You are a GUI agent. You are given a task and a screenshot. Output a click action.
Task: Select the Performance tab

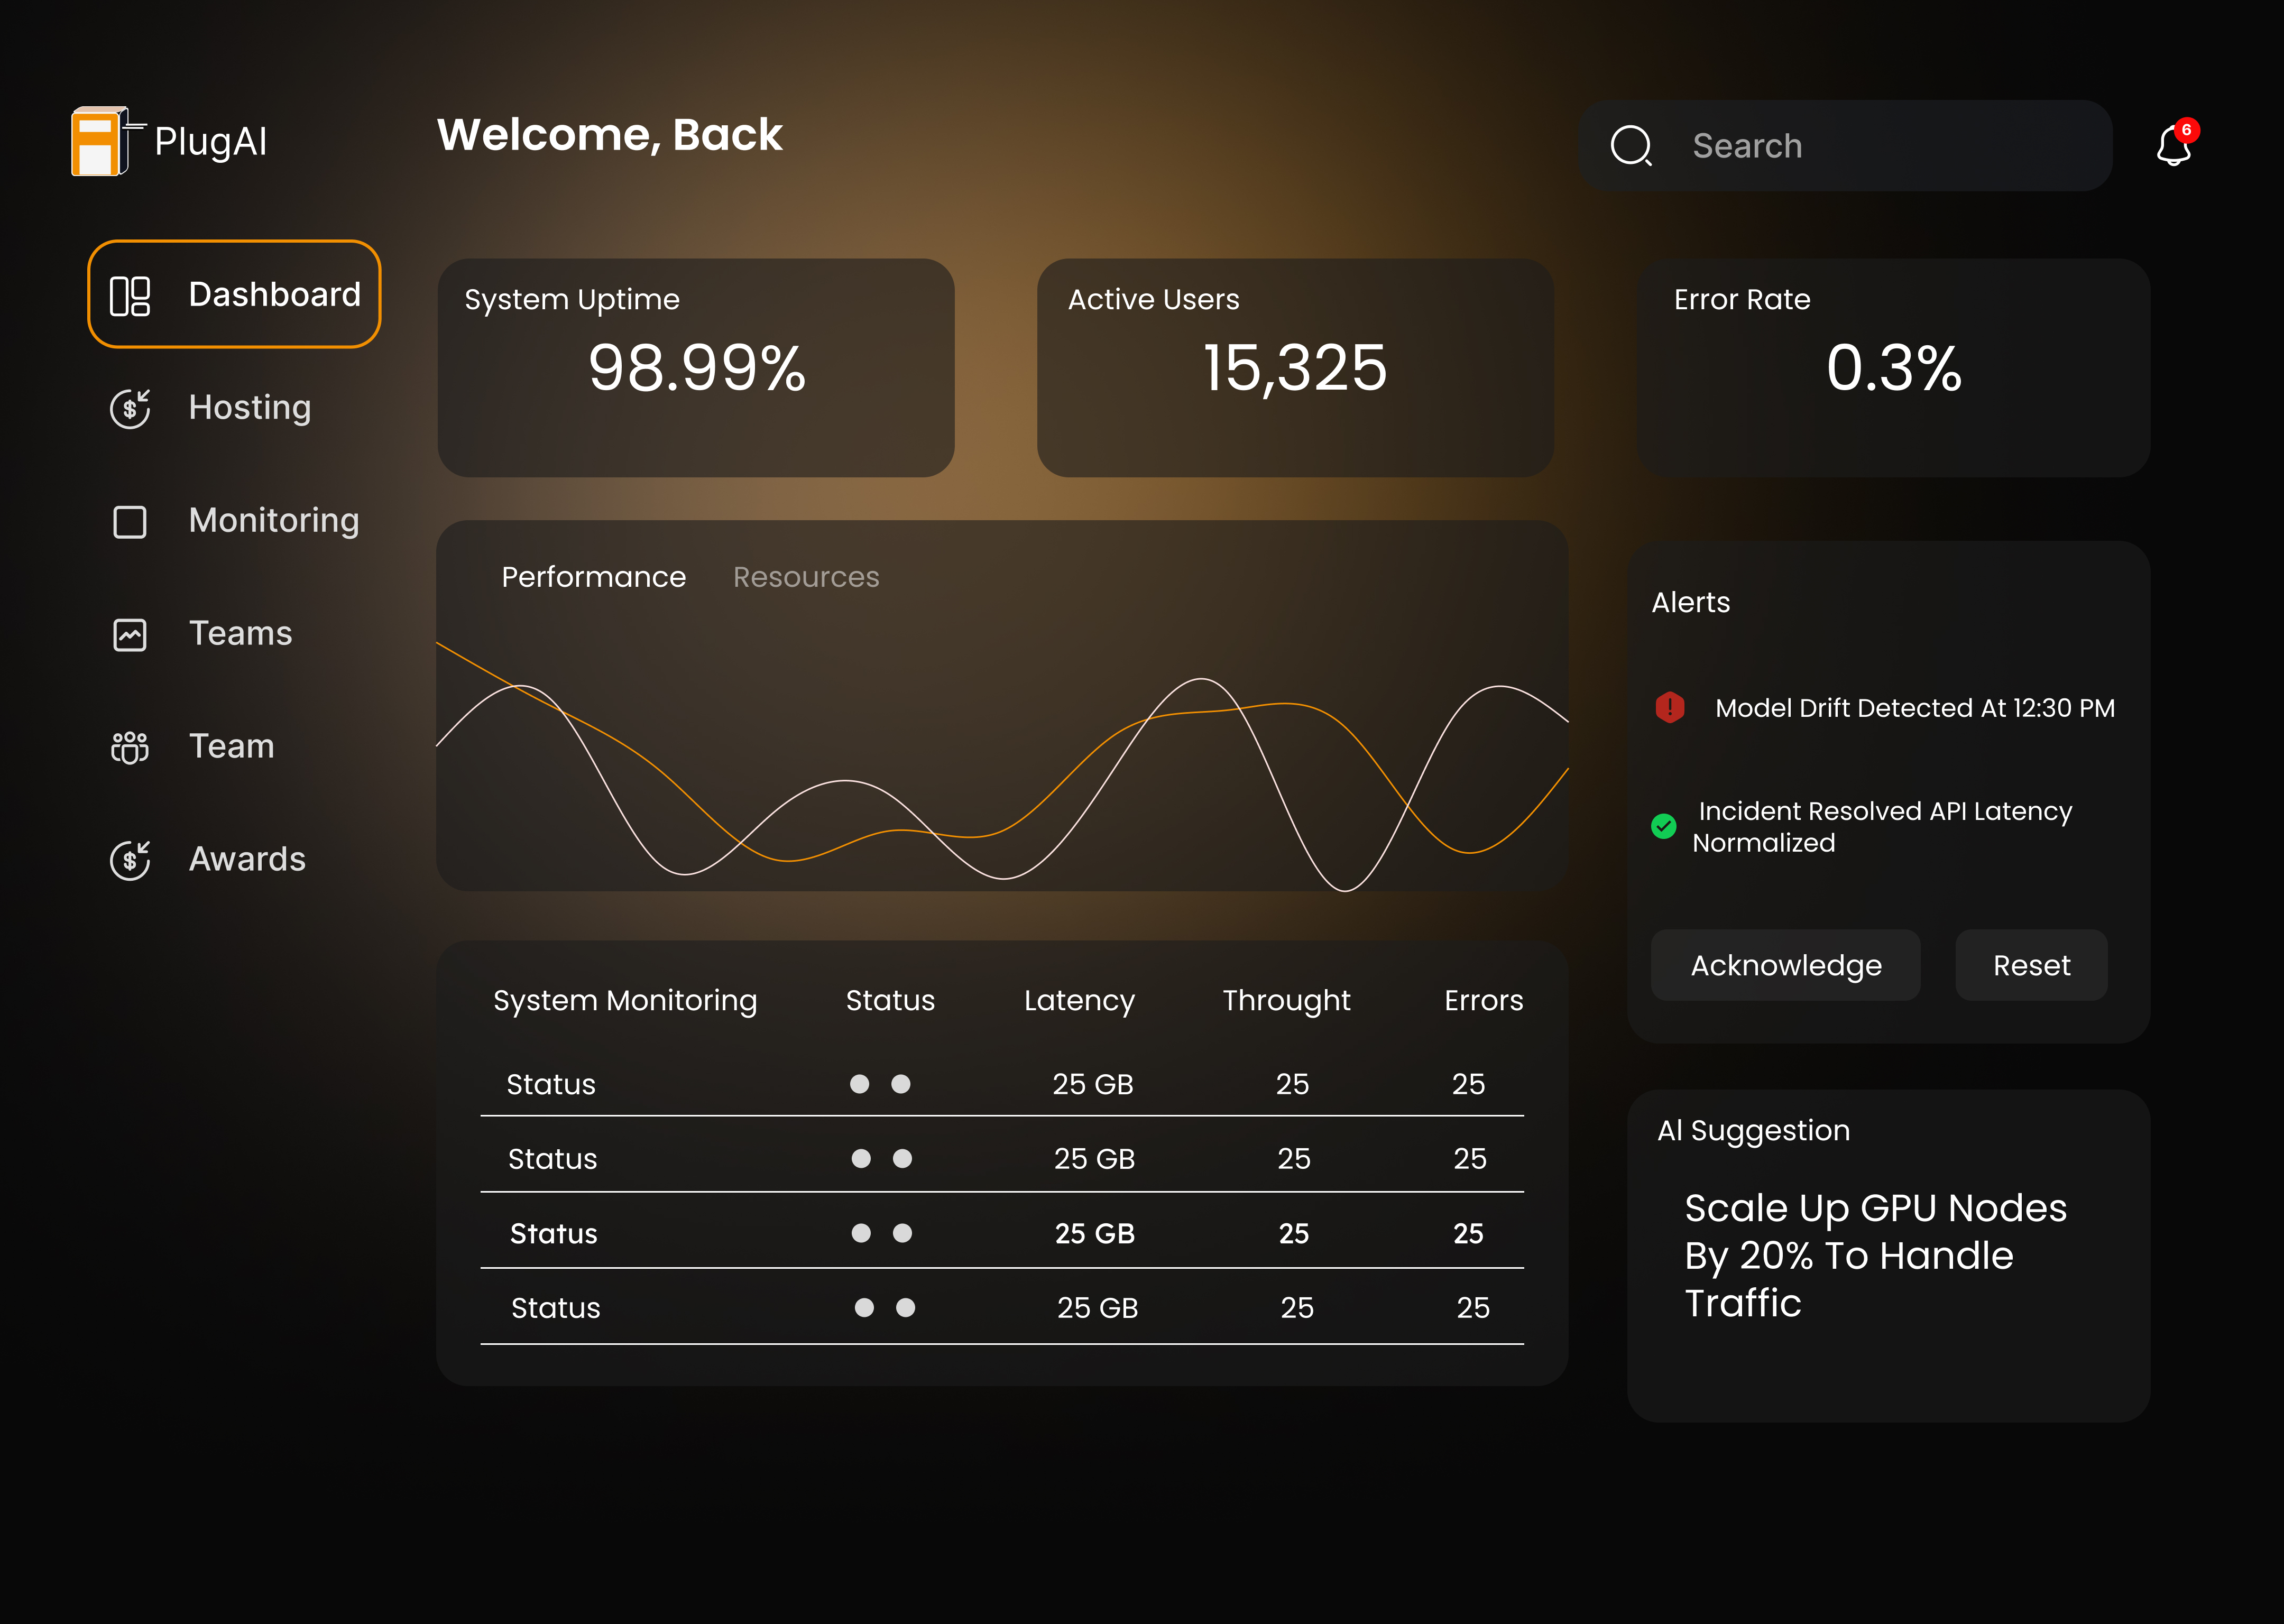click(x=593, y=577)
